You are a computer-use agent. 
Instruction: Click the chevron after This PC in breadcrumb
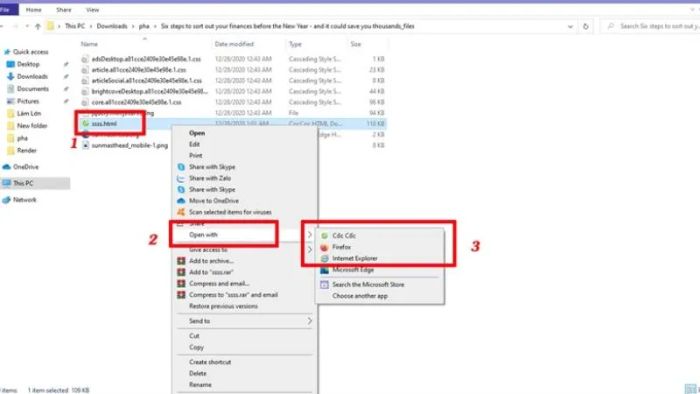(x=91, y=26)
